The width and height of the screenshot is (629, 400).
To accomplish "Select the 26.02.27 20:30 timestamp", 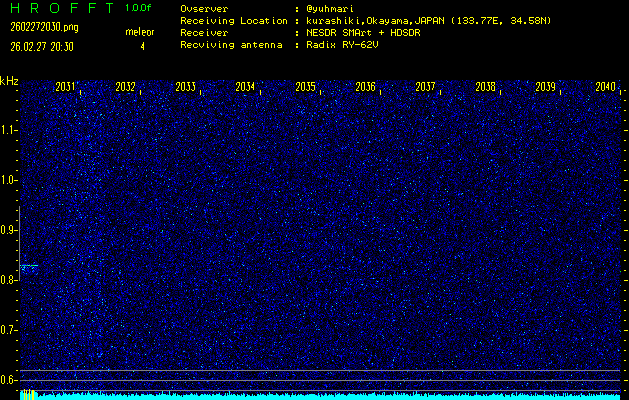I will coord(41,46).
